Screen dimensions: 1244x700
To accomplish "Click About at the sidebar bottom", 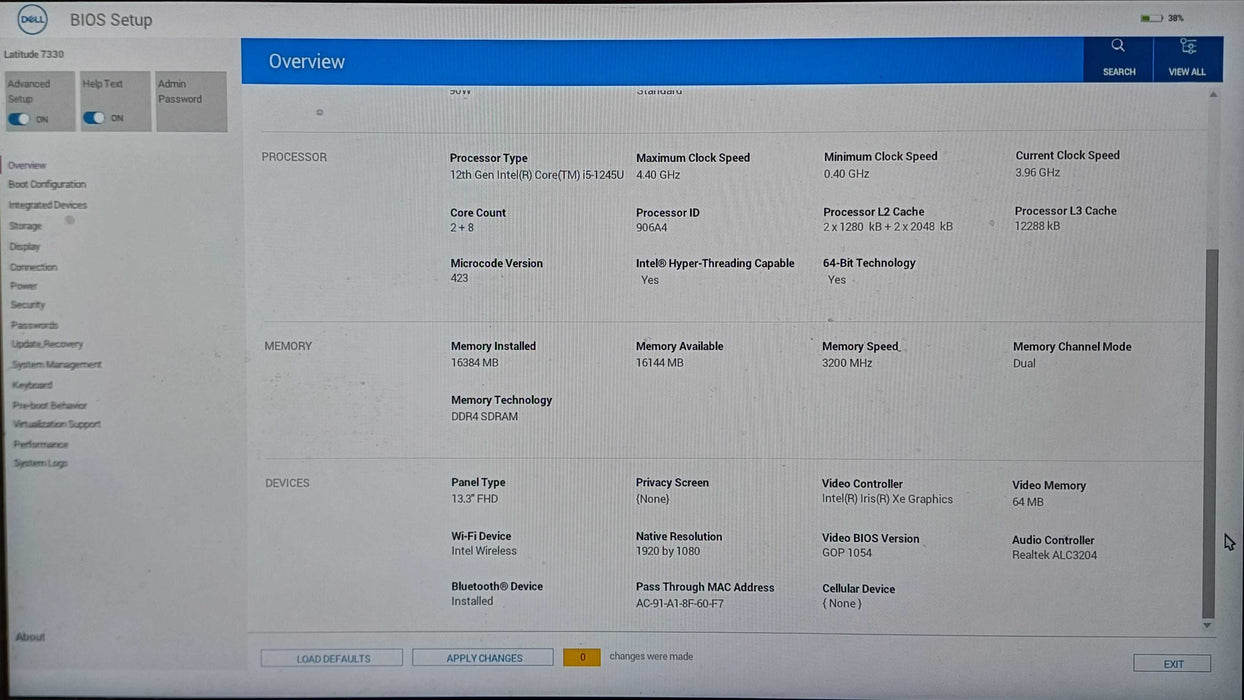I will click(30, 637).
